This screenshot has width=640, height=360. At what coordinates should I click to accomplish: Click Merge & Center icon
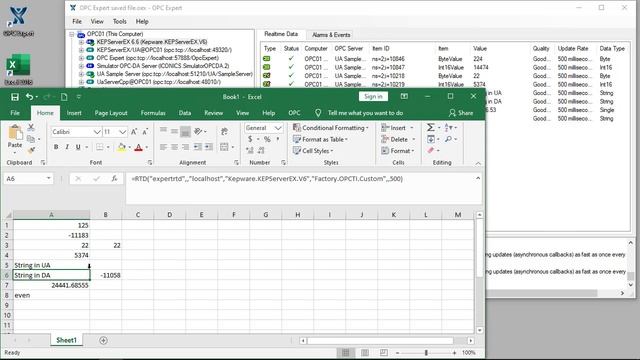(224, 147)
